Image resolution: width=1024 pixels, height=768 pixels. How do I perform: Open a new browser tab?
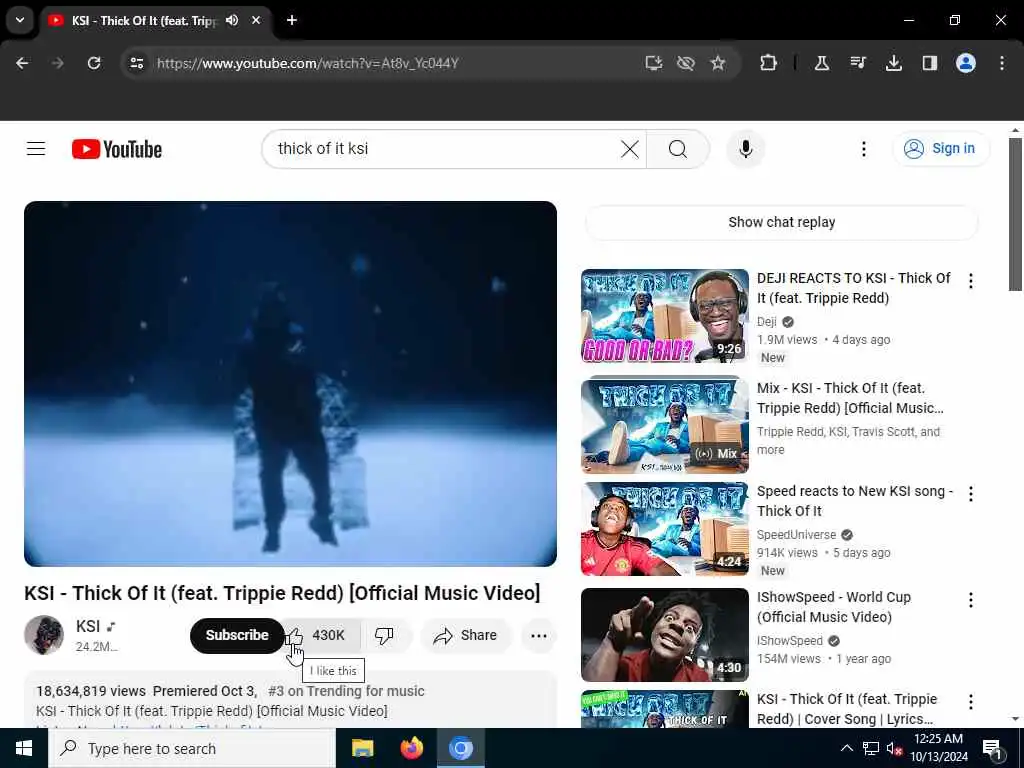click(292, 20)
